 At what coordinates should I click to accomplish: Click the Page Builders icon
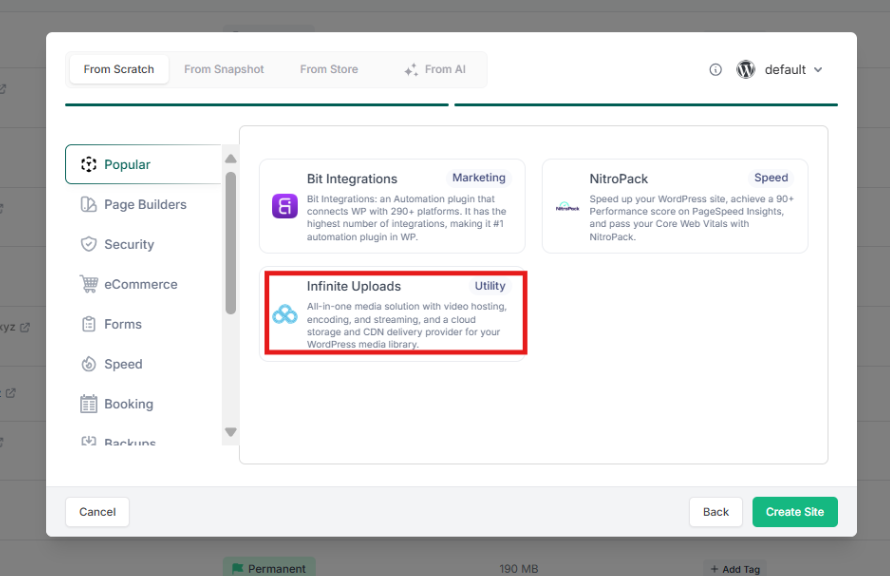coord(89,204)
